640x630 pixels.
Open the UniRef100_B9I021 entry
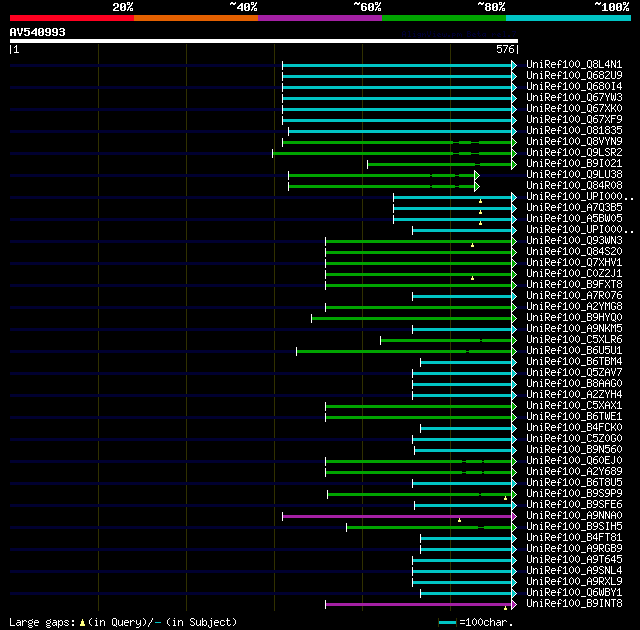click(574, 164)
